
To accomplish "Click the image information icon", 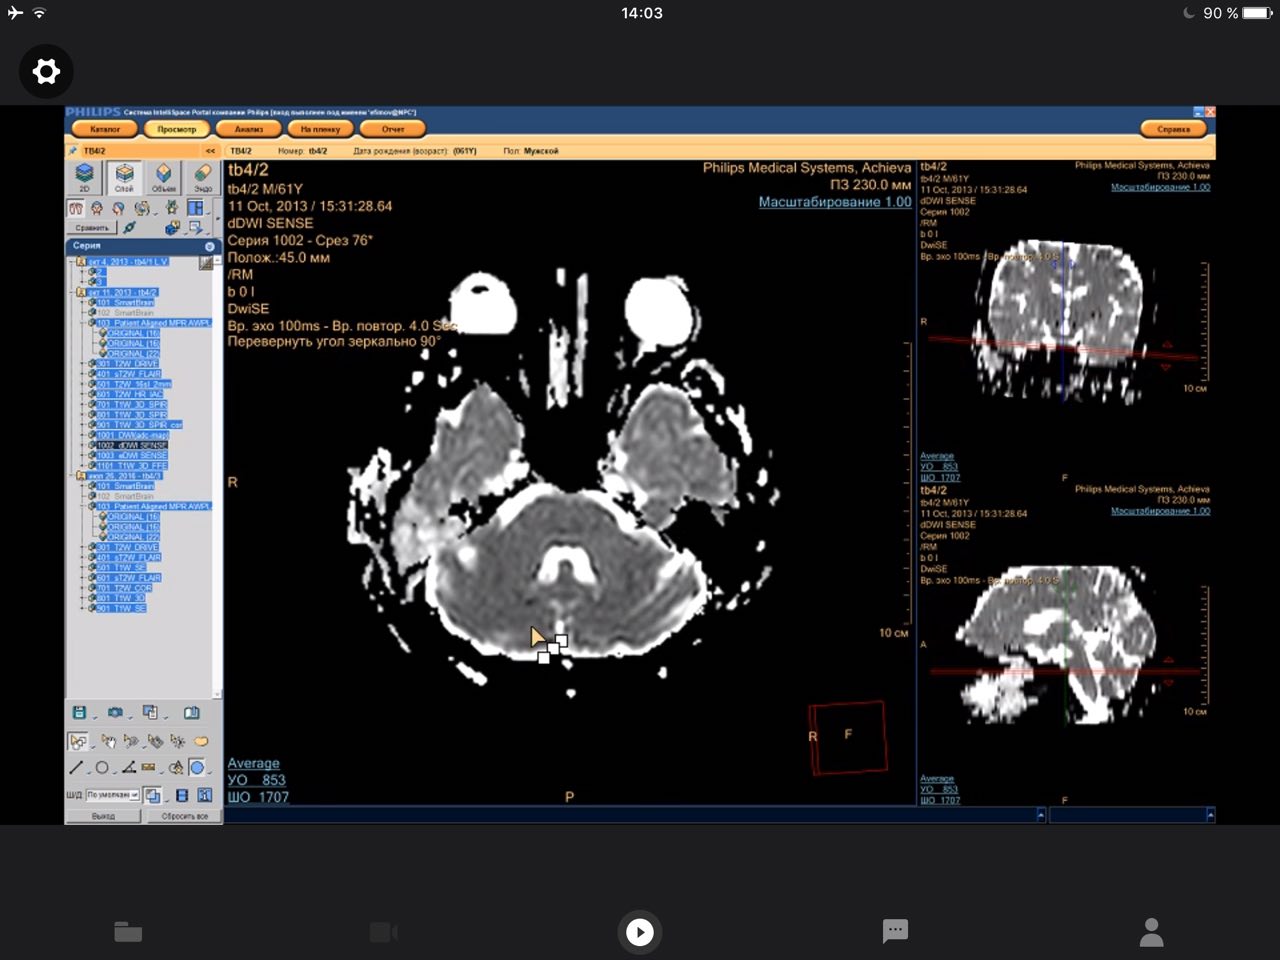I will (204, 794).
